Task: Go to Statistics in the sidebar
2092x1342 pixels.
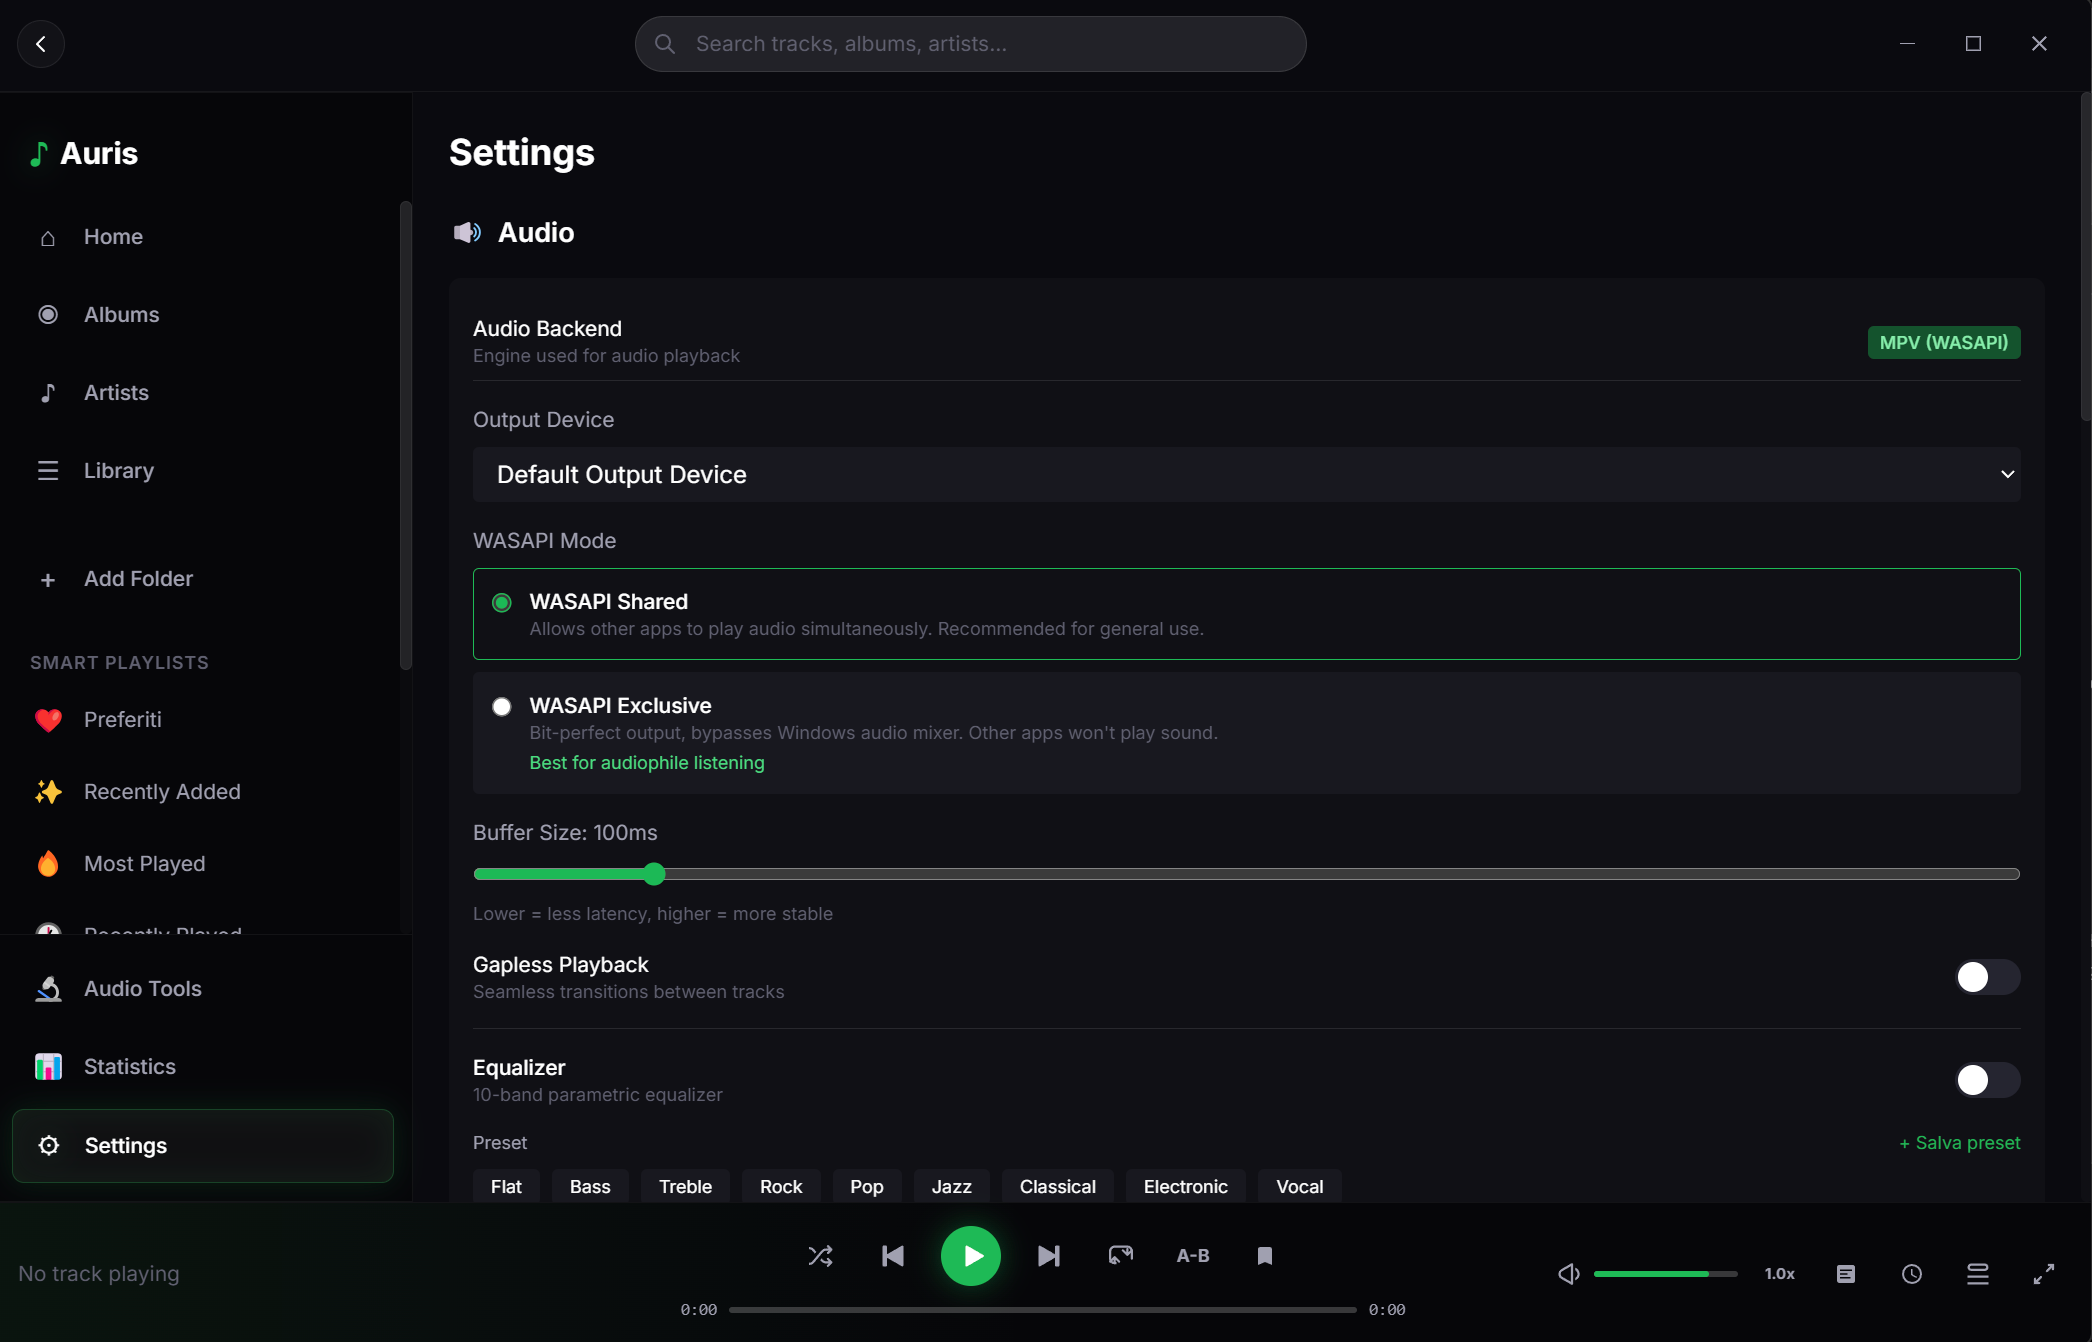Action: pyautogui.click(x=130, y=1066)
